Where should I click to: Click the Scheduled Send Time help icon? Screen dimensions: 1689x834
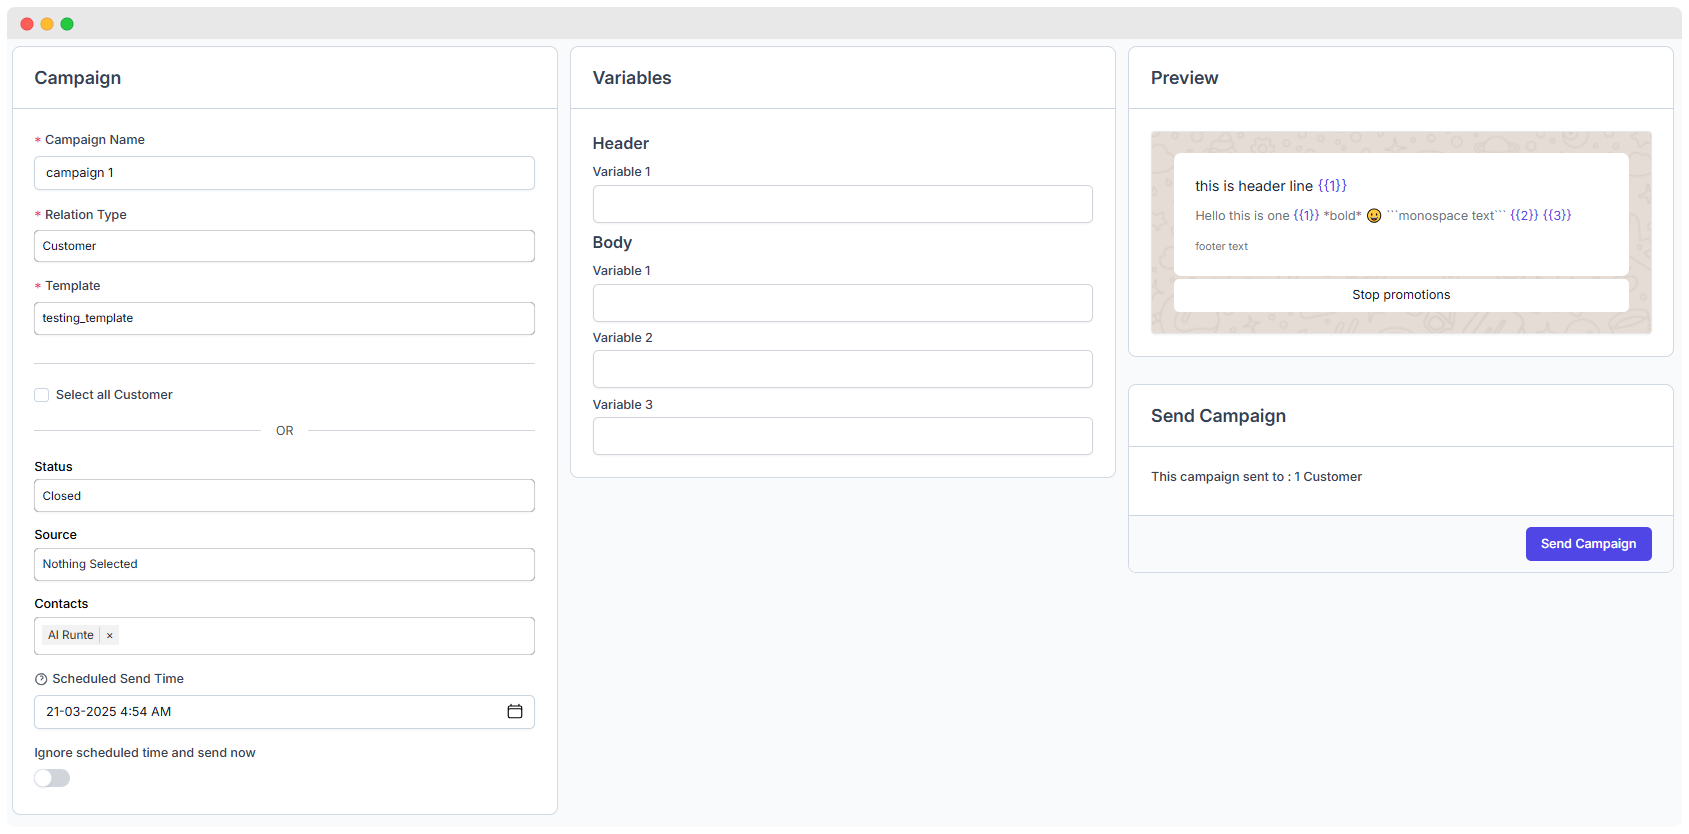click(41, 679)
